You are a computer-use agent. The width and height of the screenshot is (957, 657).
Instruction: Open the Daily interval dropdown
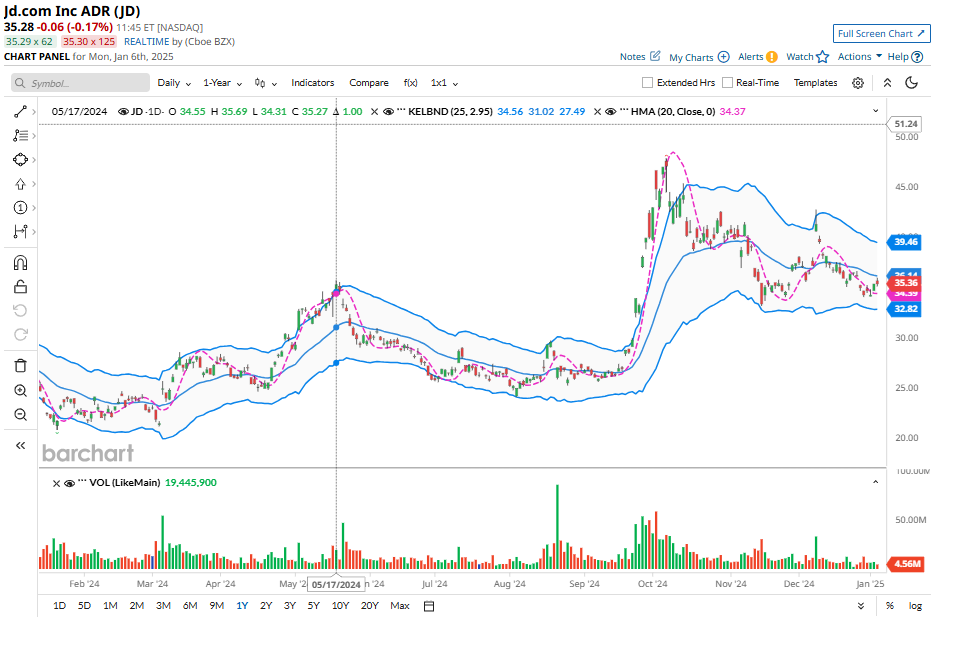(174, 83)
